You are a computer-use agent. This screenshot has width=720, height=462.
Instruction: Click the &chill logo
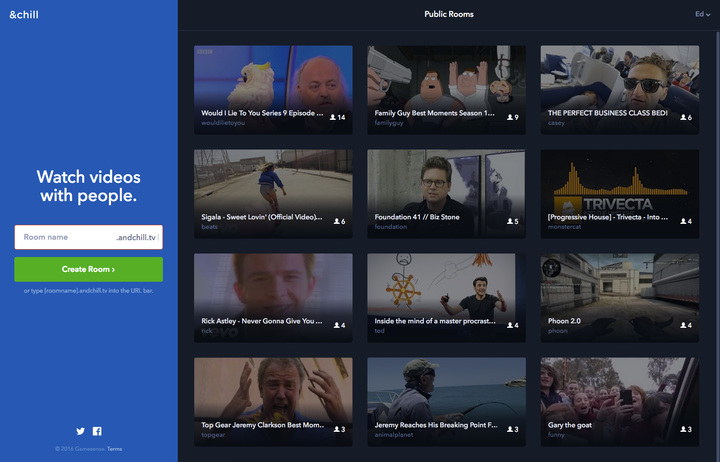[24, 15]
